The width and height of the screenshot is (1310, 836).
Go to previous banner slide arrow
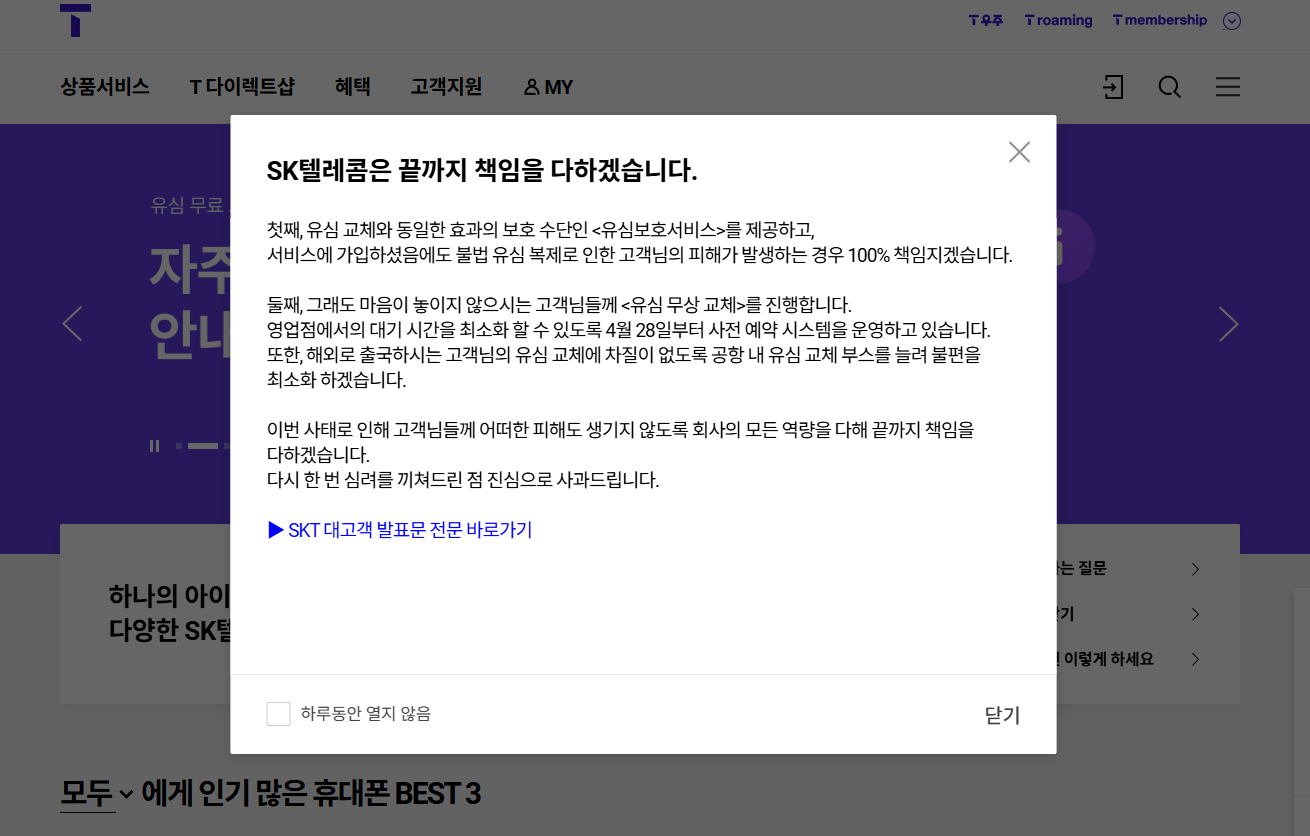pyautogui.click(x=72, y=323)
